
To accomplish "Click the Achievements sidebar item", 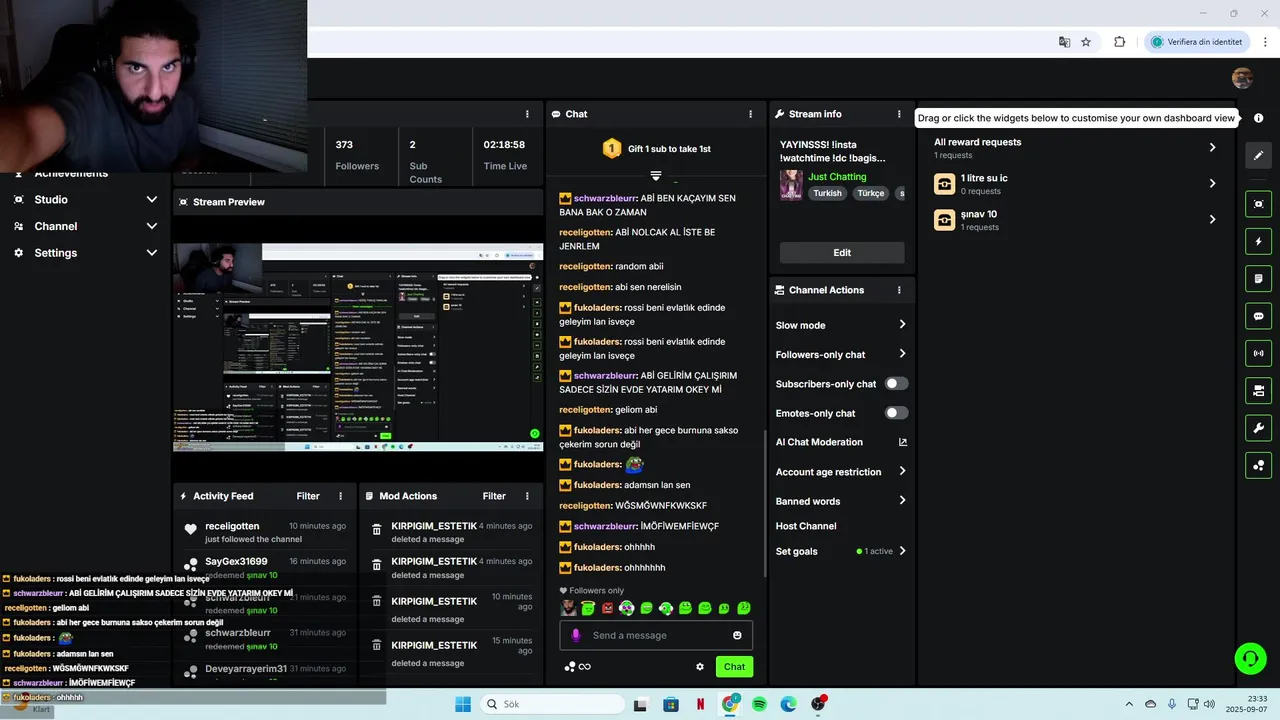I will [x=71, y=174].
